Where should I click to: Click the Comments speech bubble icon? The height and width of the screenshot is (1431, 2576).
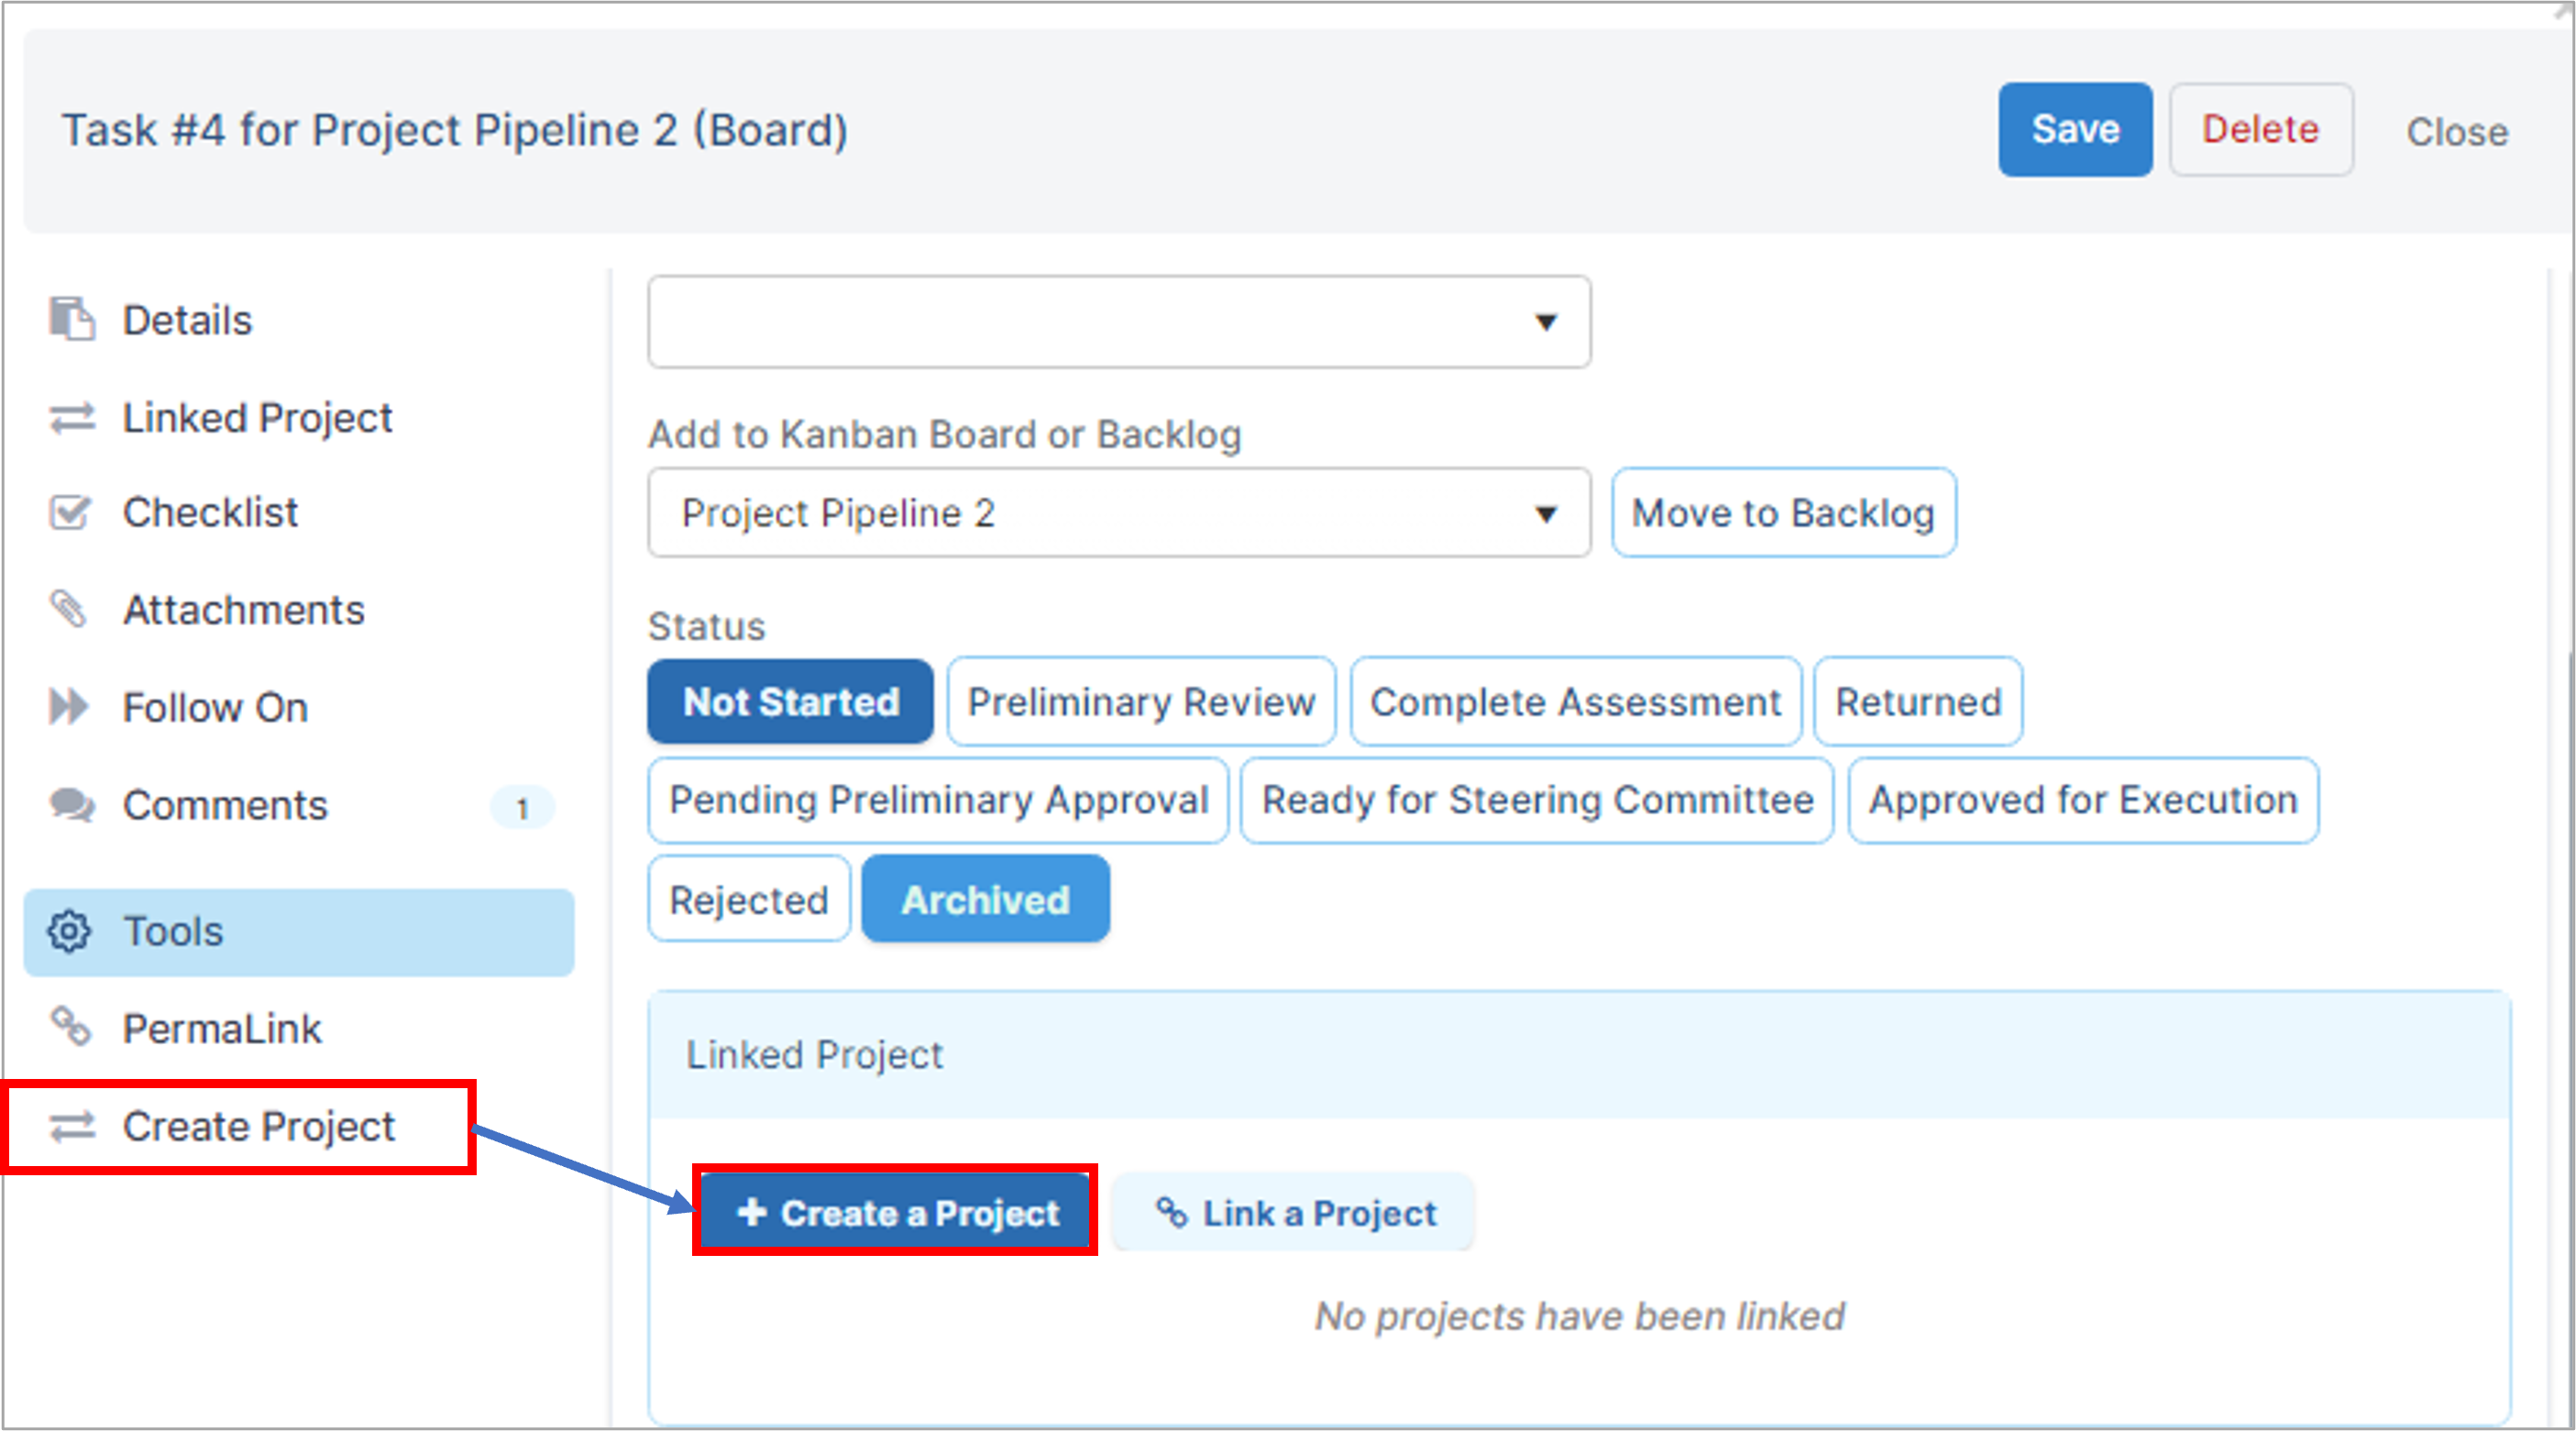(72, 805)
